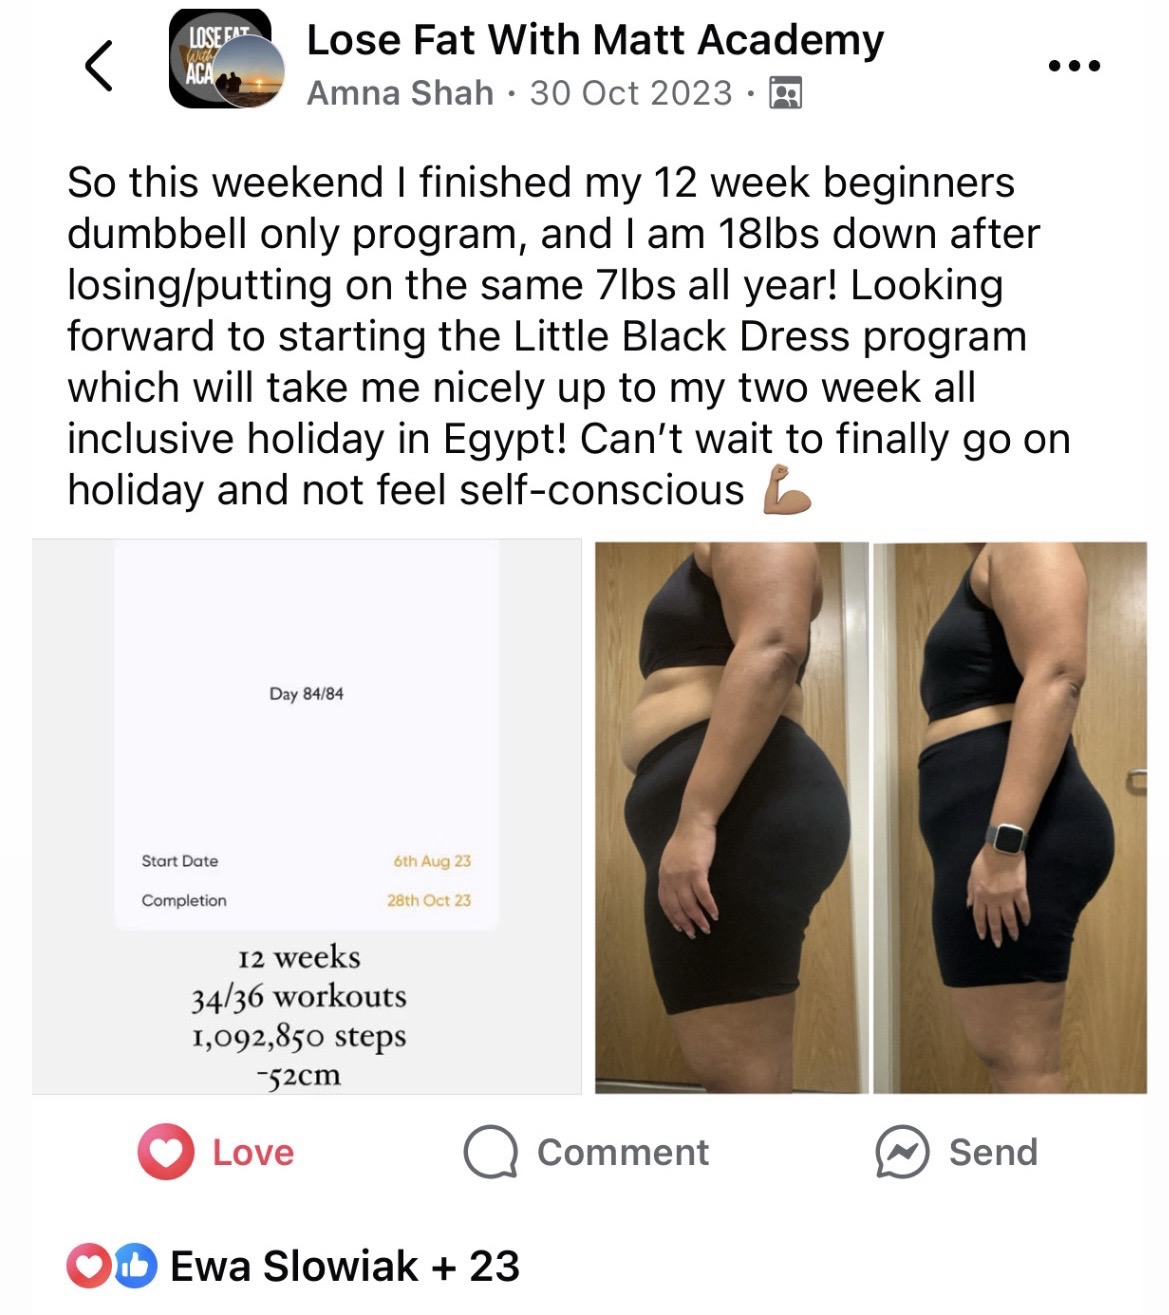
Task: Tap the Day 84/84 program card
Action: click(x=306, y=734)
